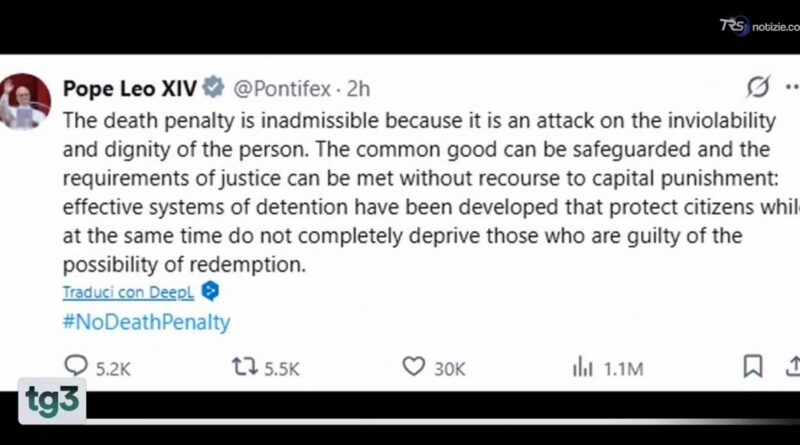Screen dimensions: 800x445
Task: Click the 30K likes count
Action: [x=449, y=368]
